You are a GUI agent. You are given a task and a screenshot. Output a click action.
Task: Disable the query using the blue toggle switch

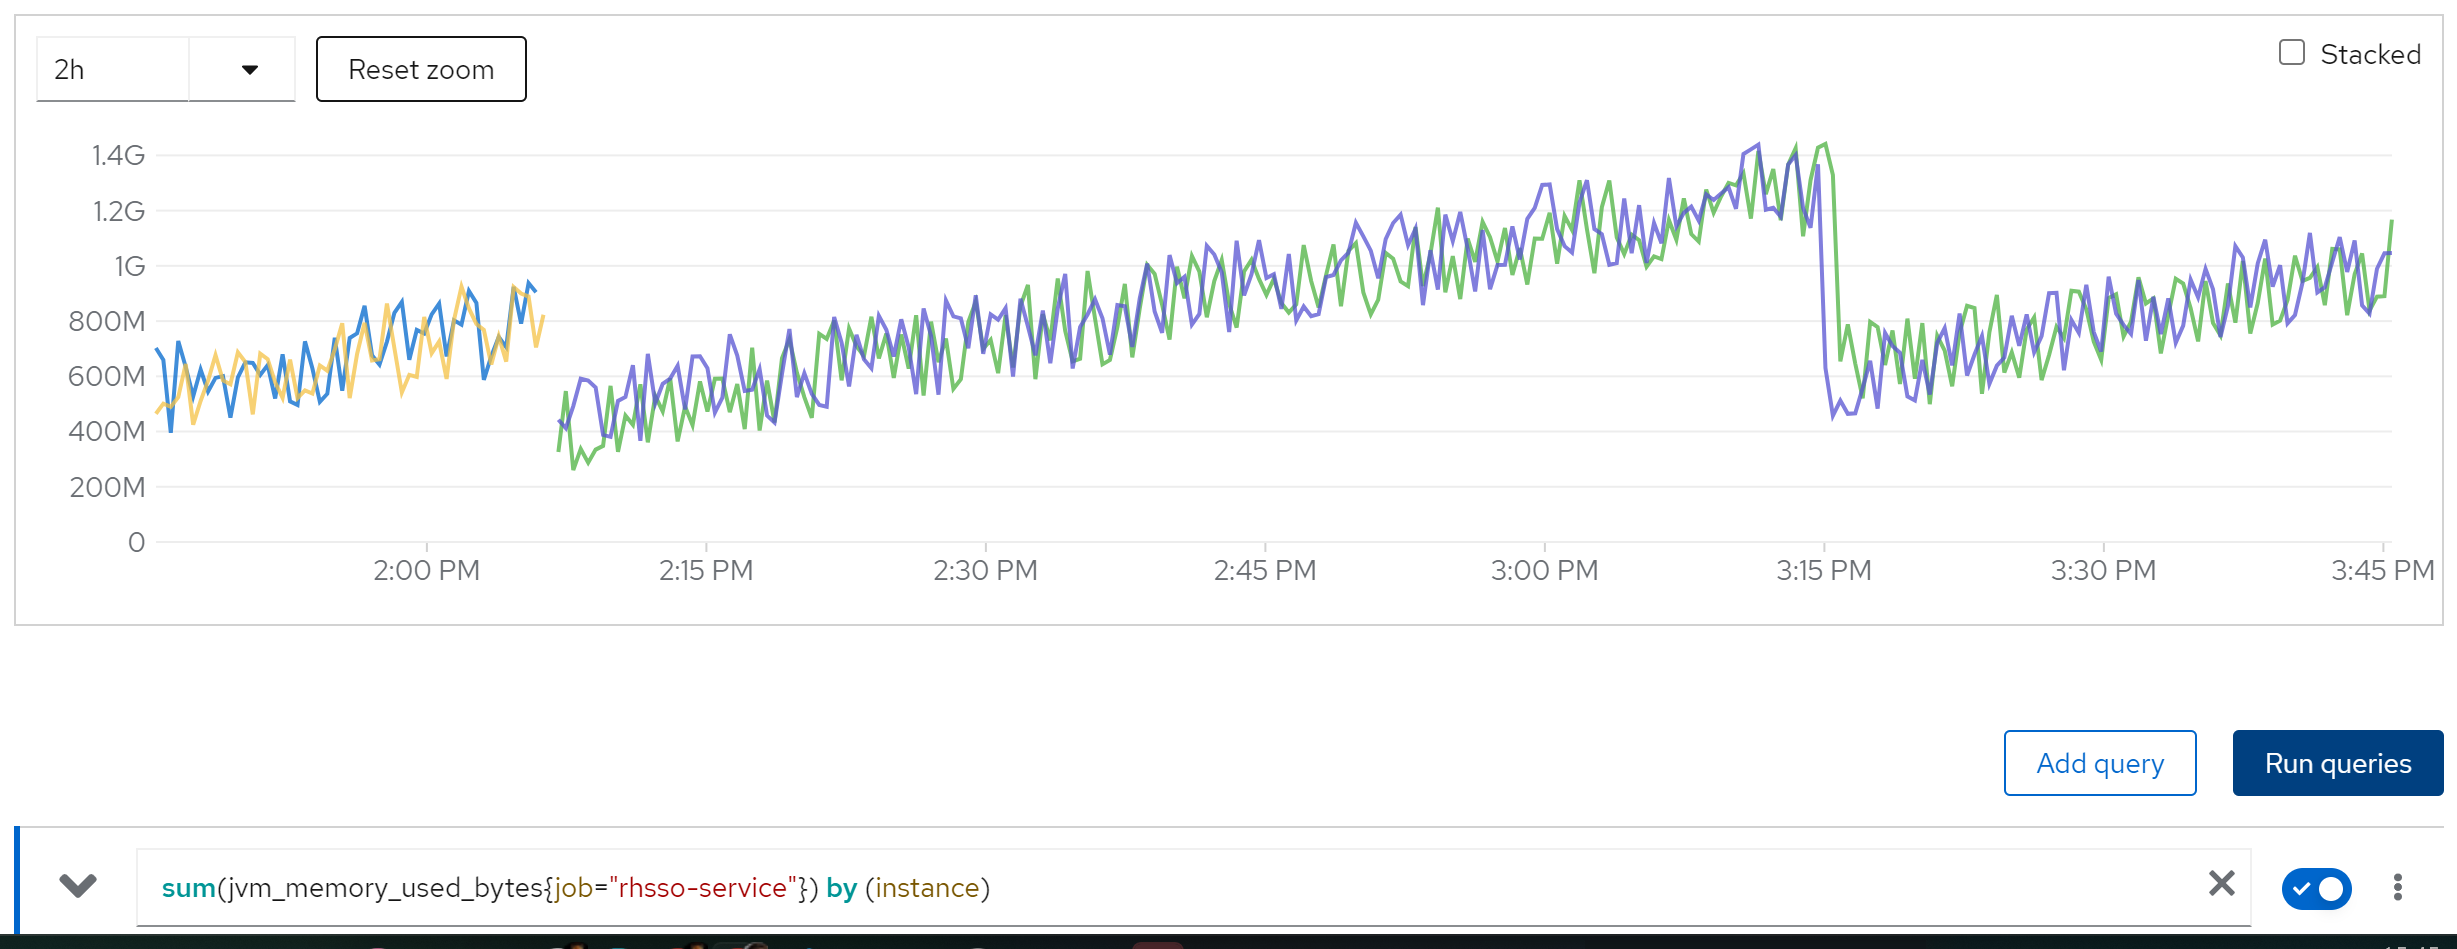click(x=2316, y=888)
